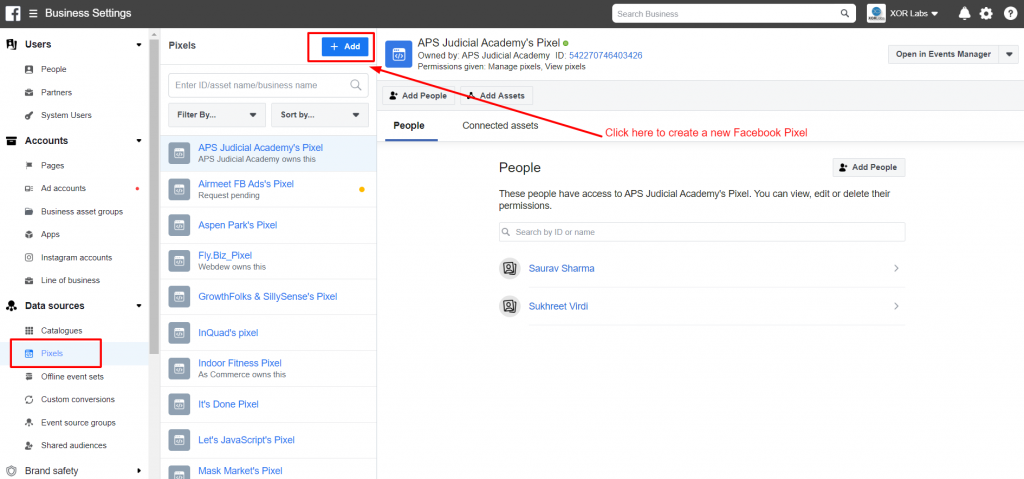Image resolution: width=1024 pixels, height=479 pixels.
Task: Select APS Judicial Academy's Pixel in list
Action: click(268, 153)
